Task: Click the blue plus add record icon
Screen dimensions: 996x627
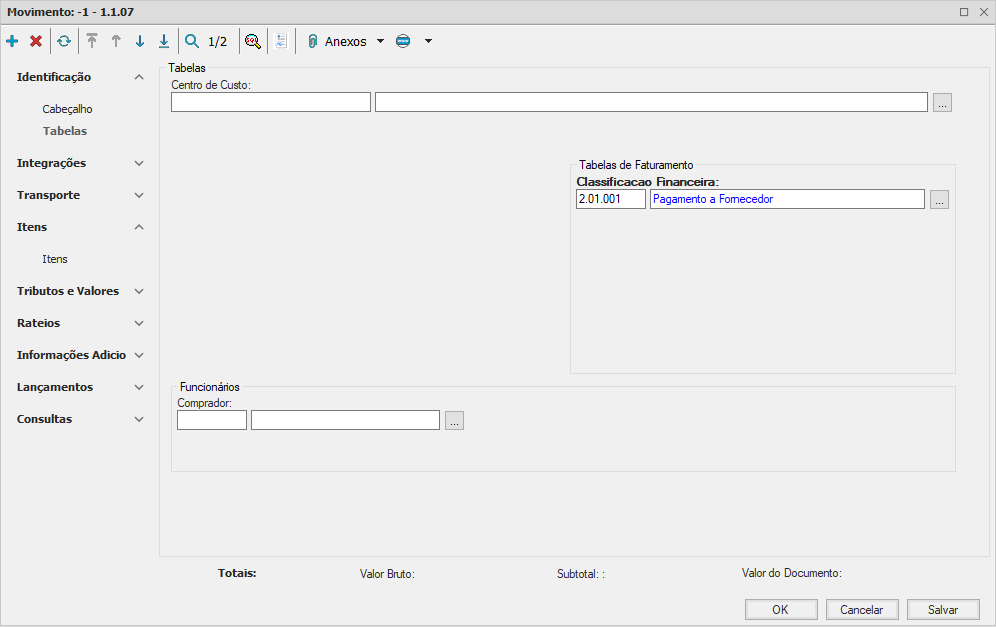Action: pos(12,42)
